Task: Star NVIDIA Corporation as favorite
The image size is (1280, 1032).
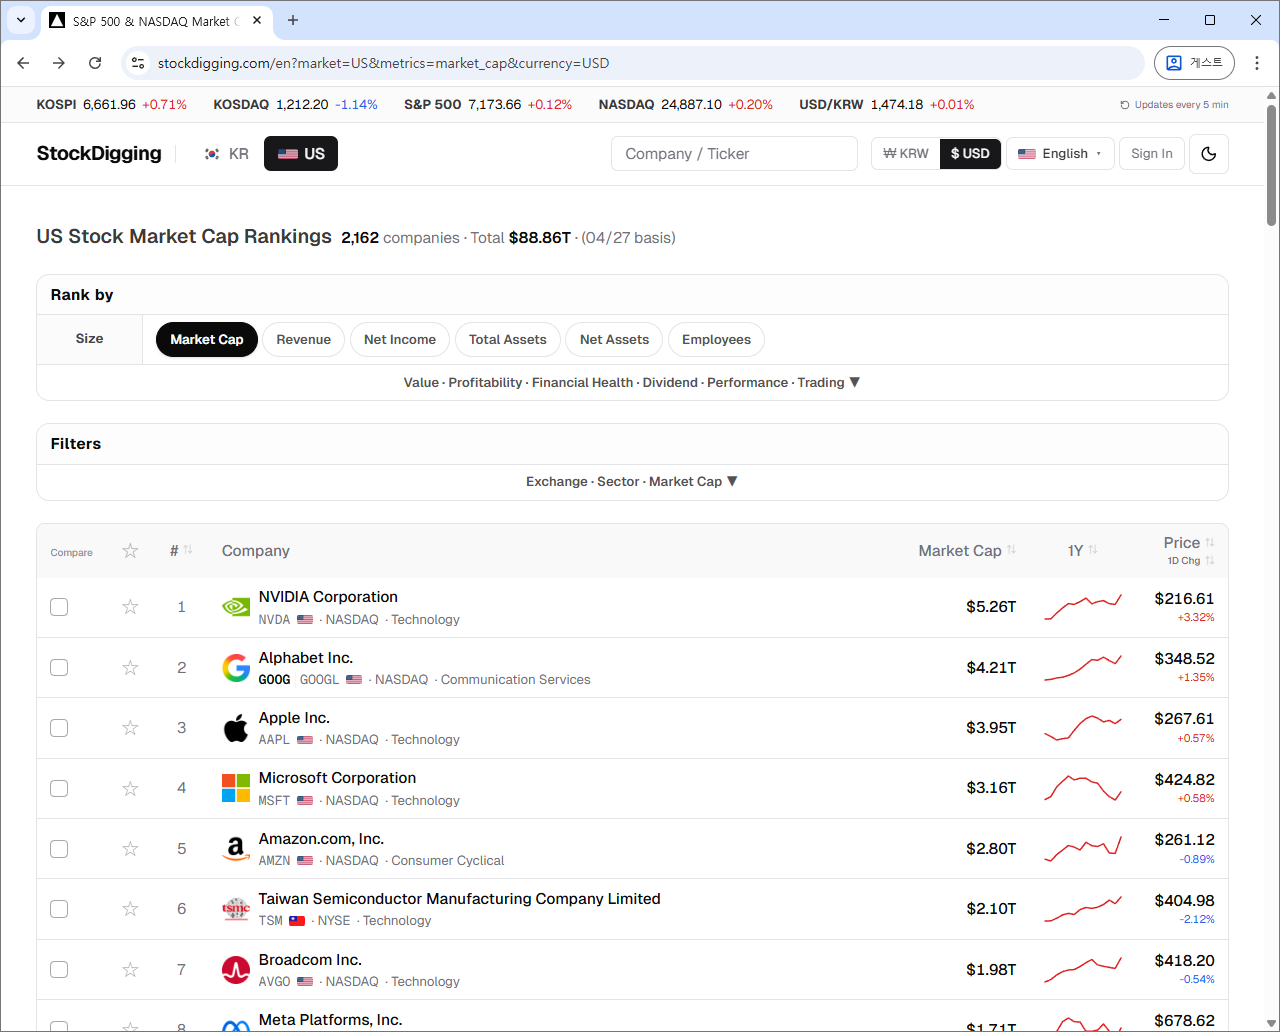Action: 130,607
